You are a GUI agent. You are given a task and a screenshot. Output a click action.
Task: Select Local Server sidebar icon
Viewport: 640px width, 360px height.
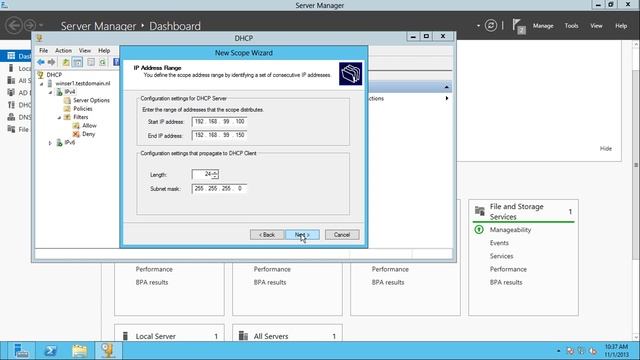(11, 68)
